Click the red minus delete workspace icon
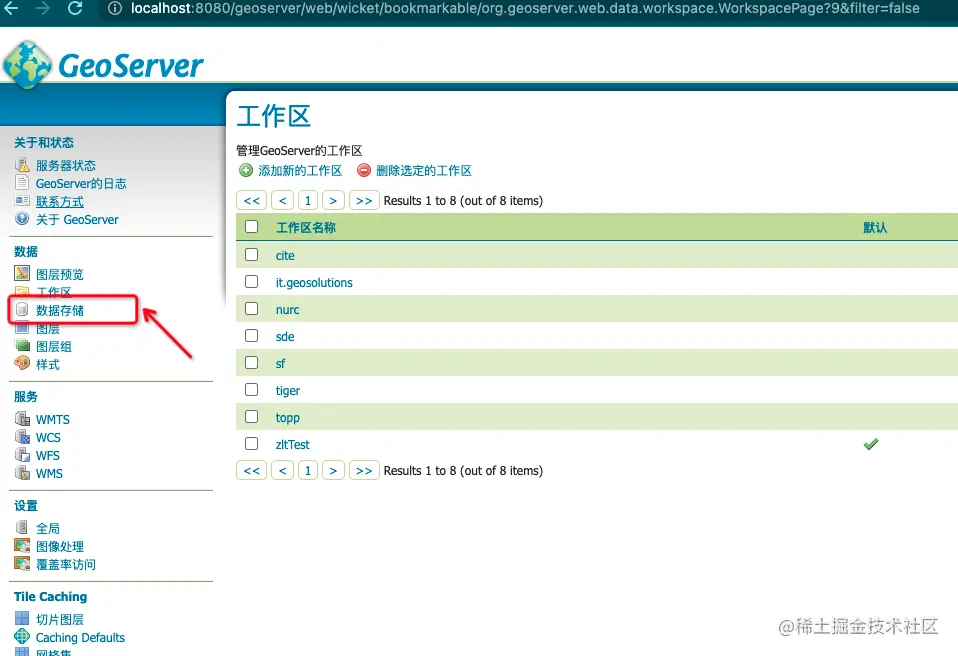This screenshot has width=958, height=656. click(x=364, y=170)
